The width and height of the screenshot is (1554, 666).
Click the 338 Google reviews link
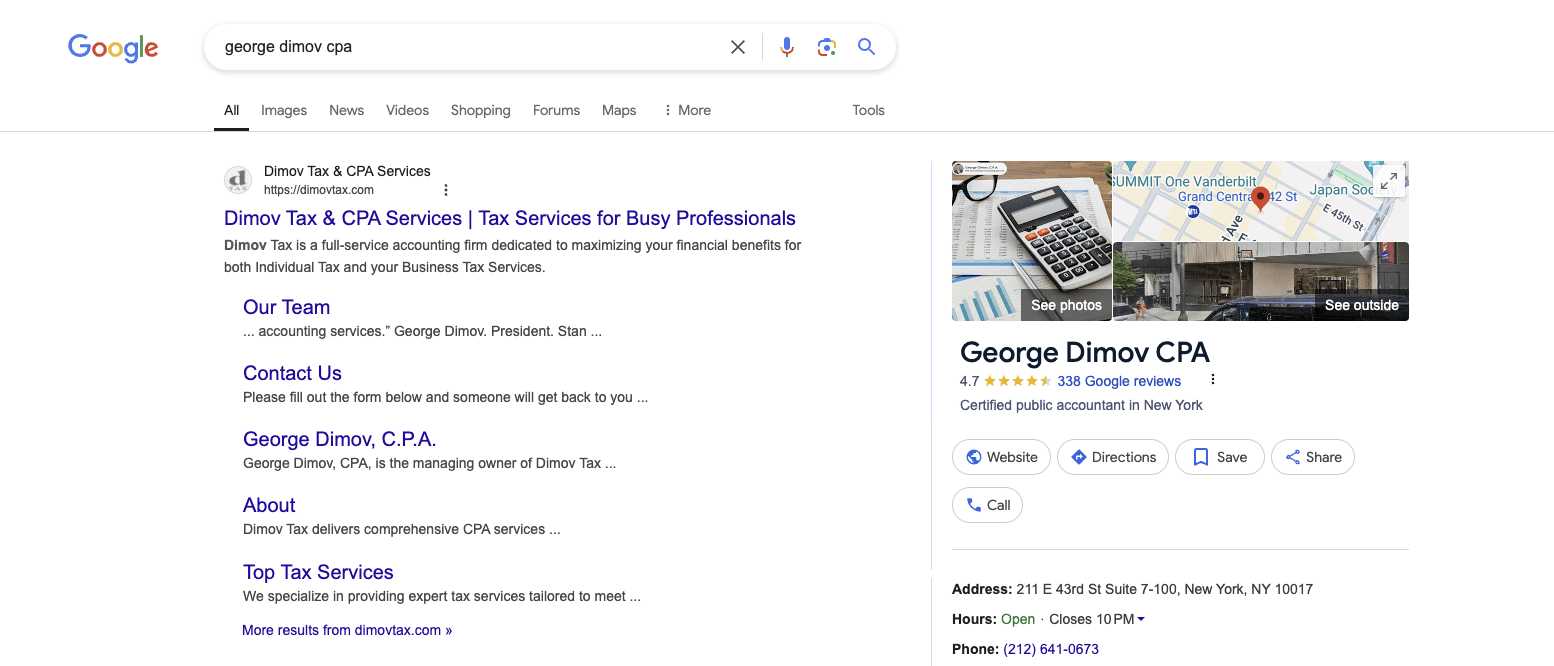coord(1120,381)
